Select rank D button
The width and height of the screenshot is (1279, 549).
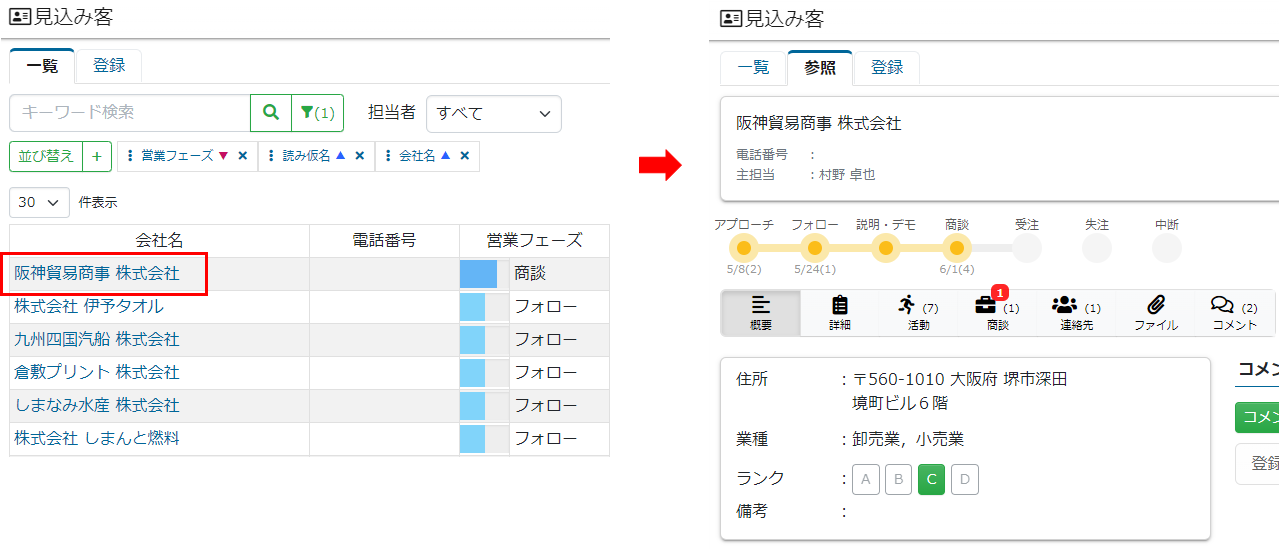pos(964,480)
